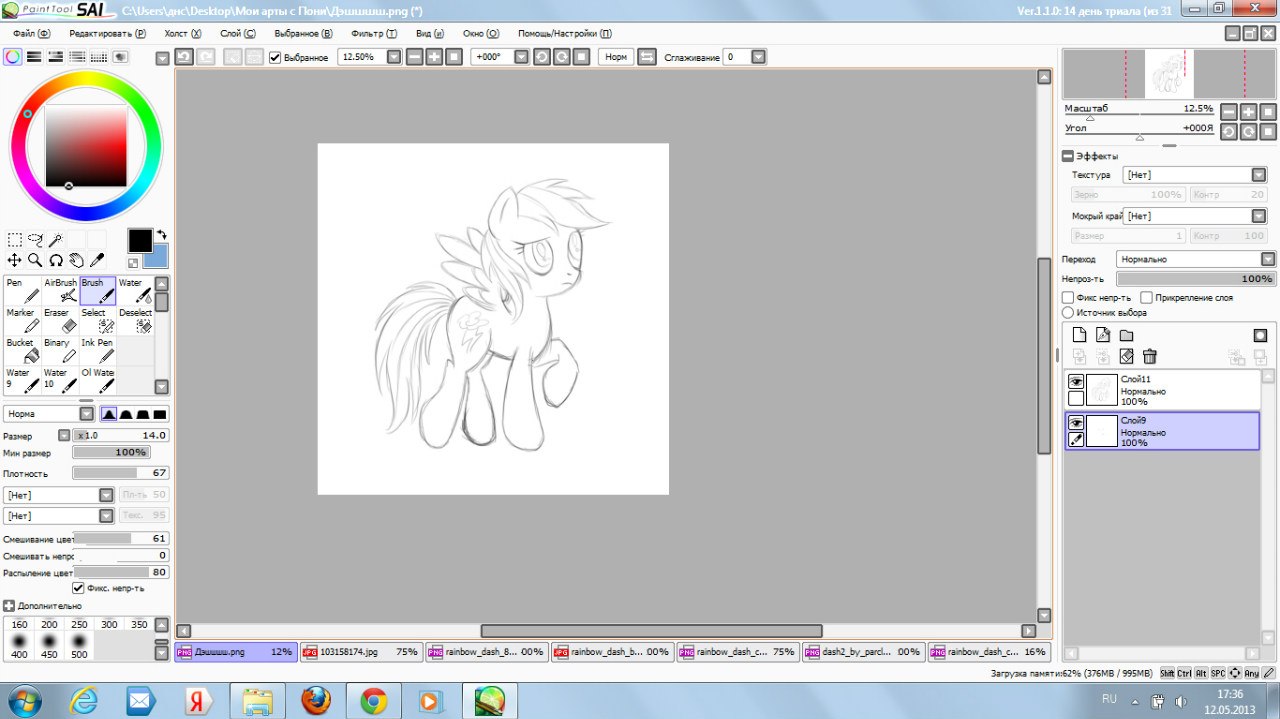The height and width of the screenshot is (719, 1280).
Task: Pick the Bucket fill tool
Action: (24, 350)
